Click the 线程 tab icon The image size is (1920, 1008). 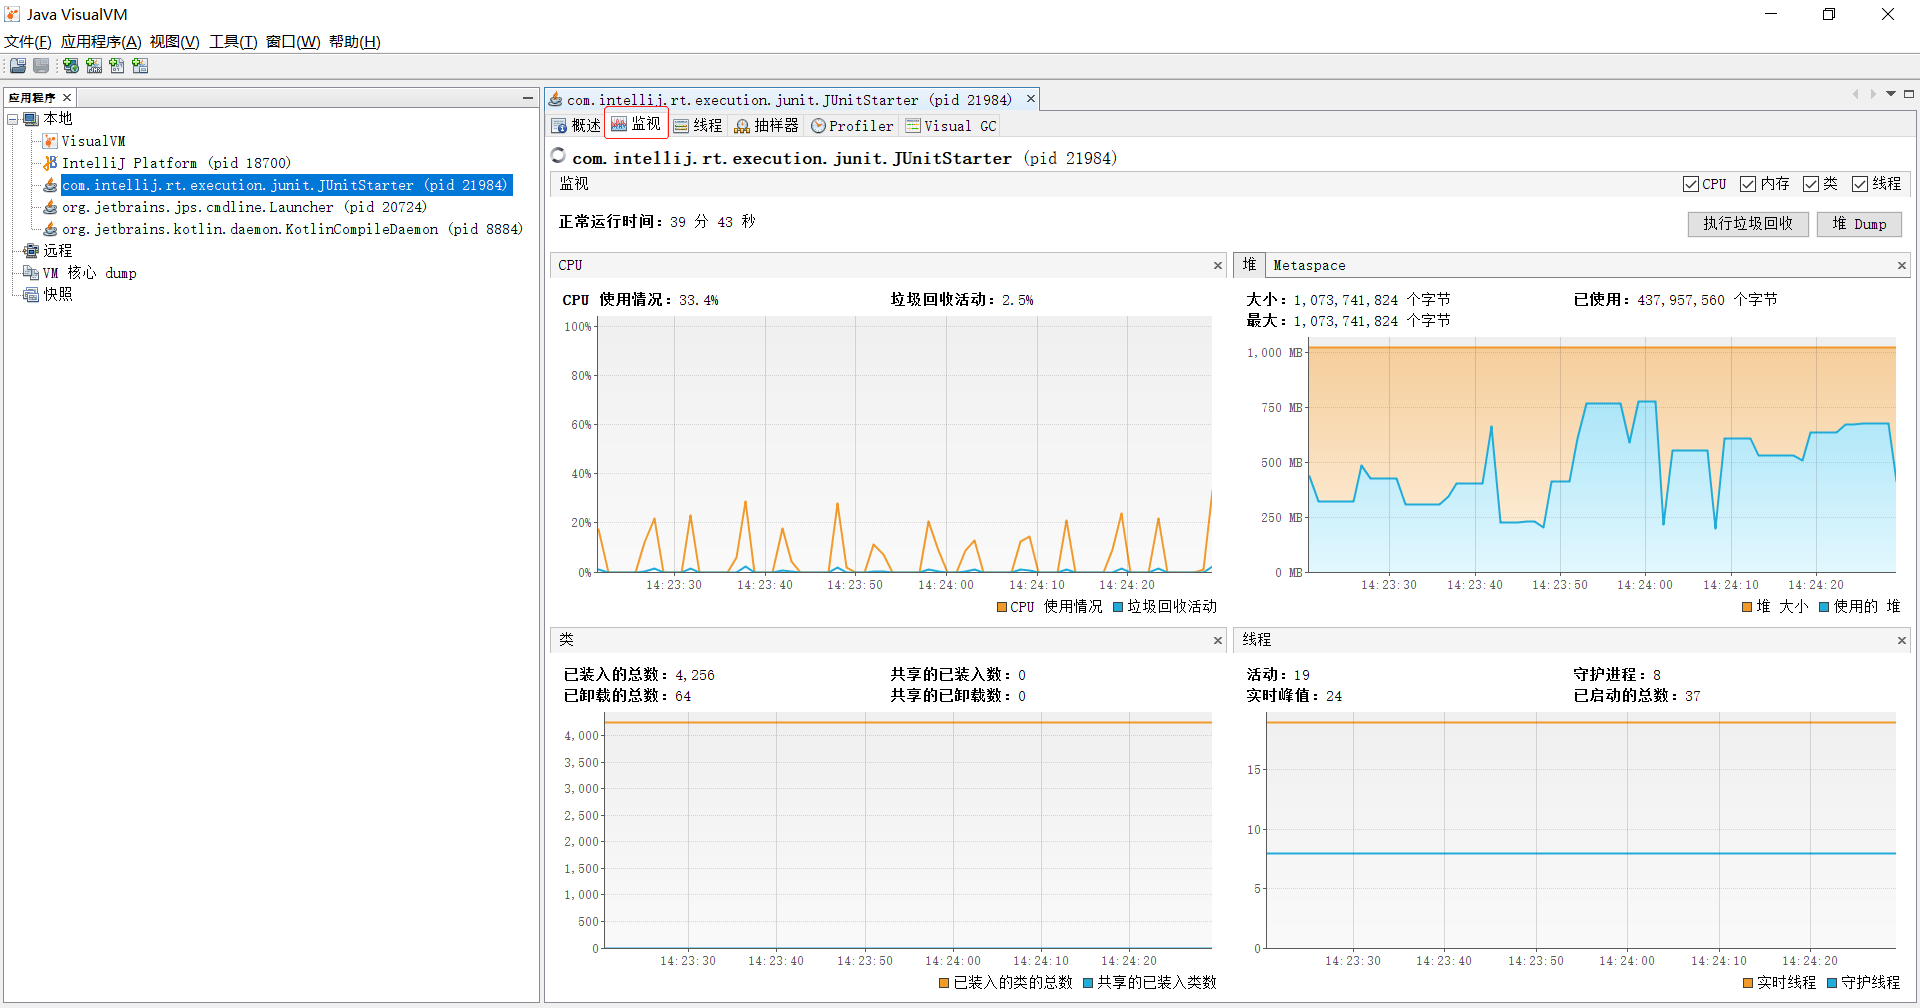[681, 126]
